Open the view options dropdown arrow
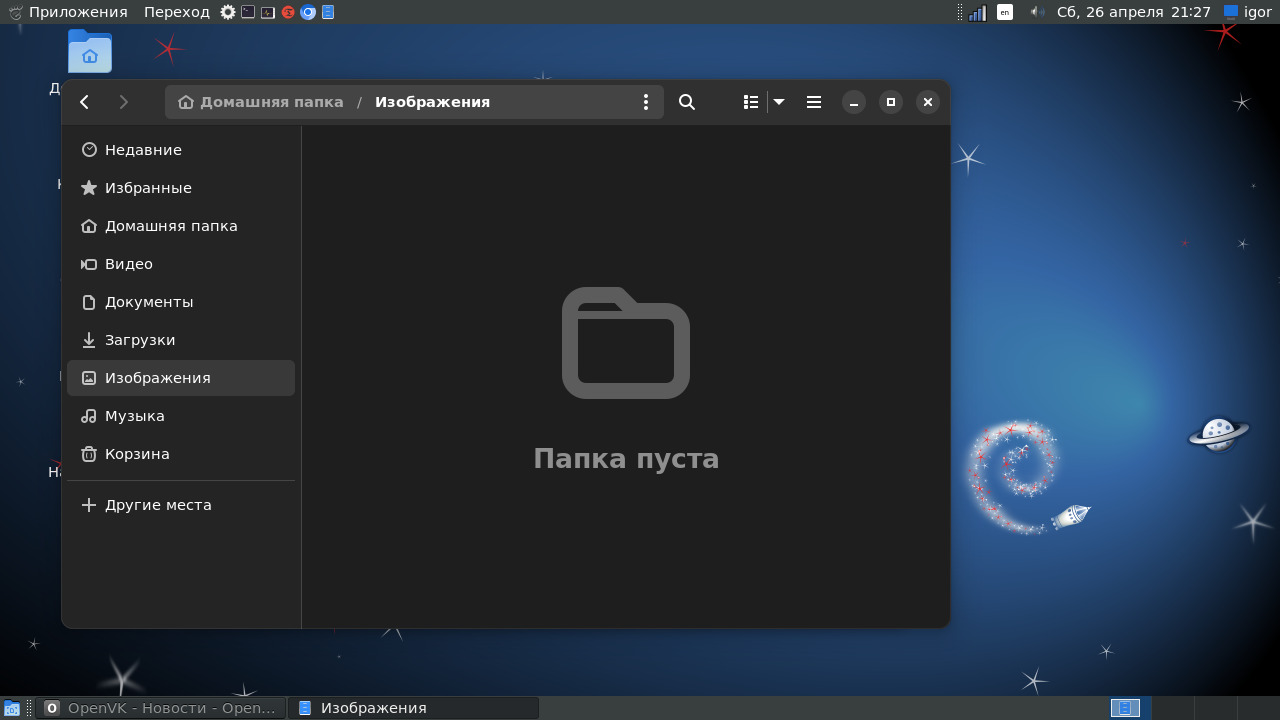Screen dimensions: 1280x720 pos(779,102)
